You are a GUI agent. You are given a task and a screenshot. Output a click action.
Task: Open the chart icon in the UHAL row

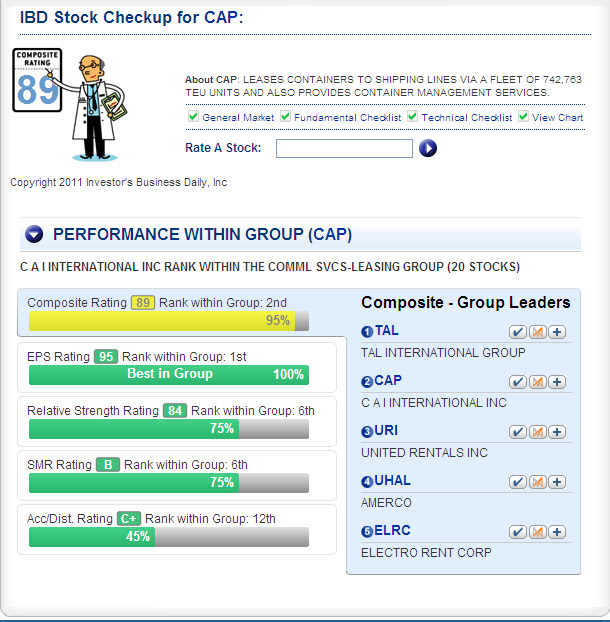[x=537, y=482]
